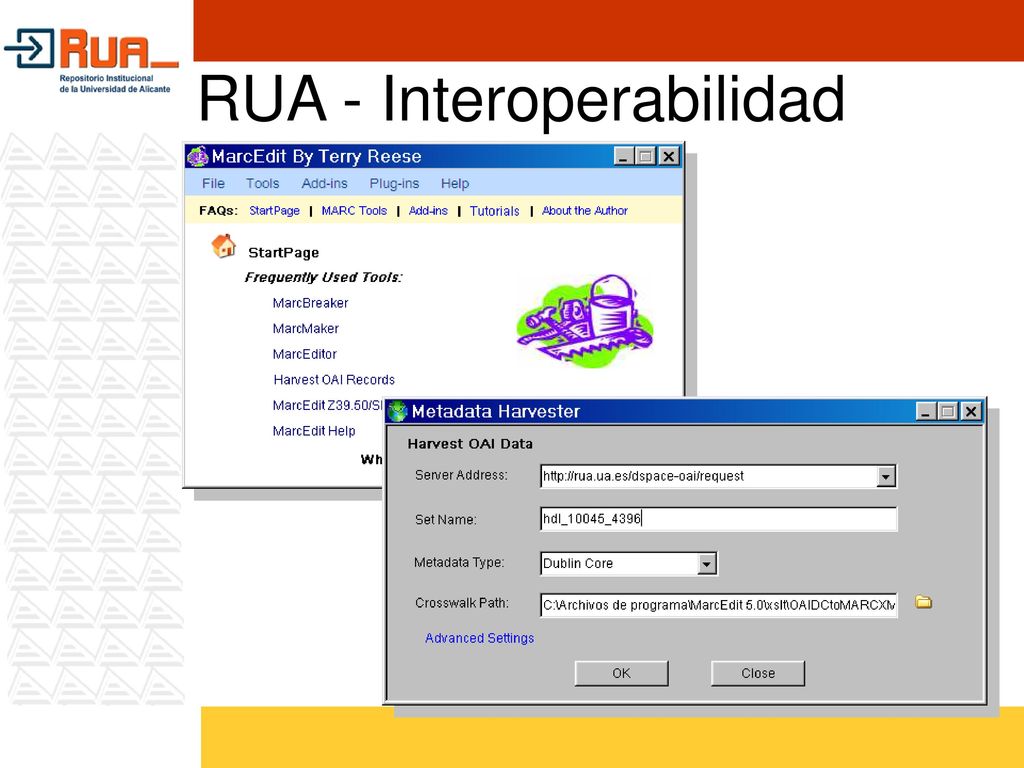This screenshot has height=768, width=1024.
Task: Open the Add-ins menu in MarcEdit
Action: click(325, 184)
